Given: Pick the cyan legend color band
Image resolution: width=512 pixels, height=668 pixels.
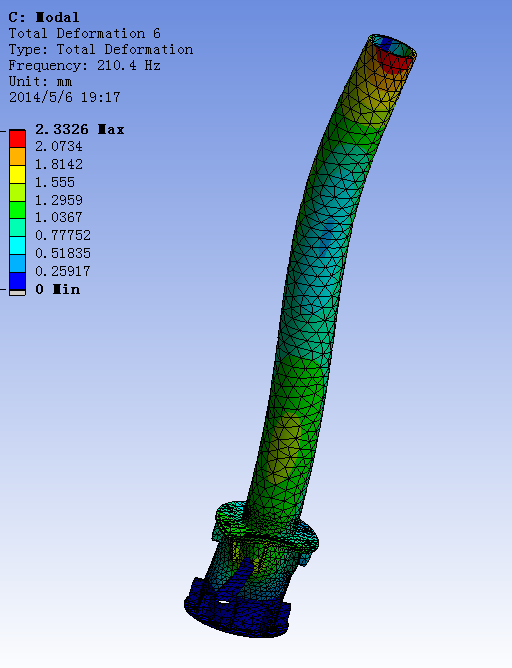Looking at the screenshot, I should pyautogui.click(x=17, y=246).
